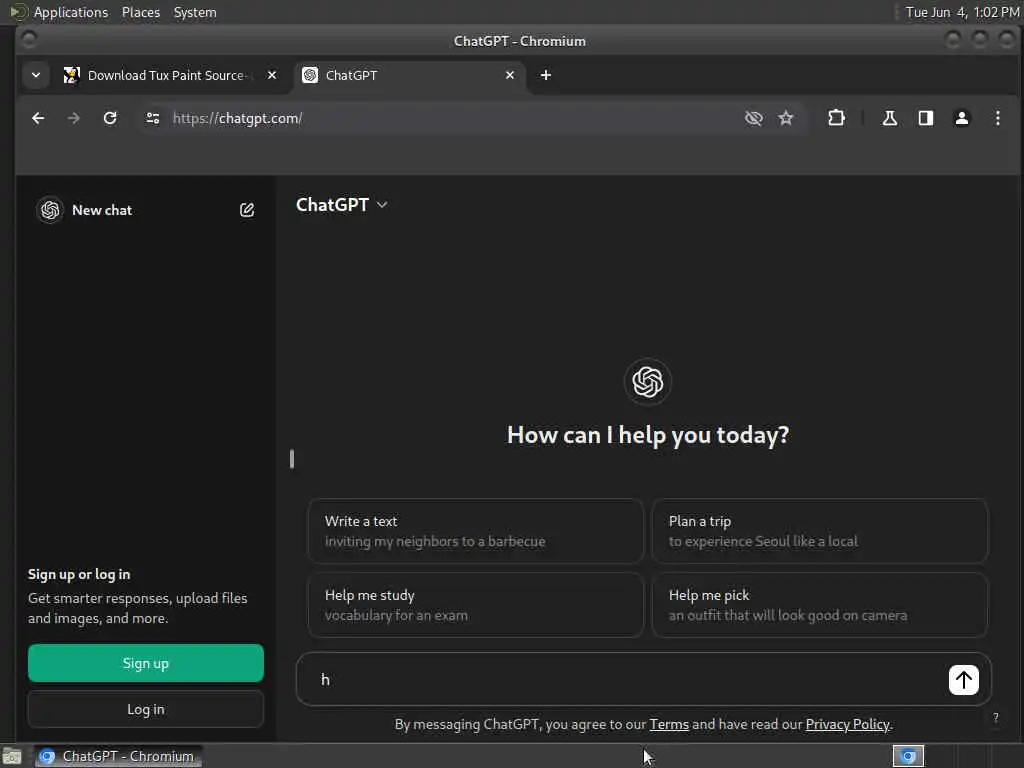Screen dimensions: 1024x768
Task: Close the ChatGPT tab
Action: [509, 75]
